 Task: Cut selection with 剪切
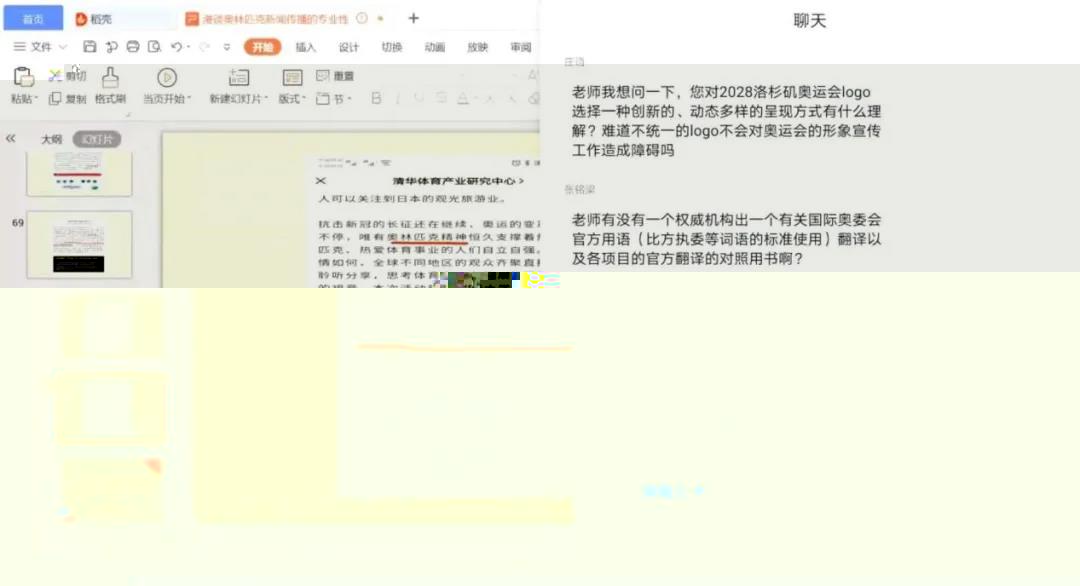tap(68, 76)
